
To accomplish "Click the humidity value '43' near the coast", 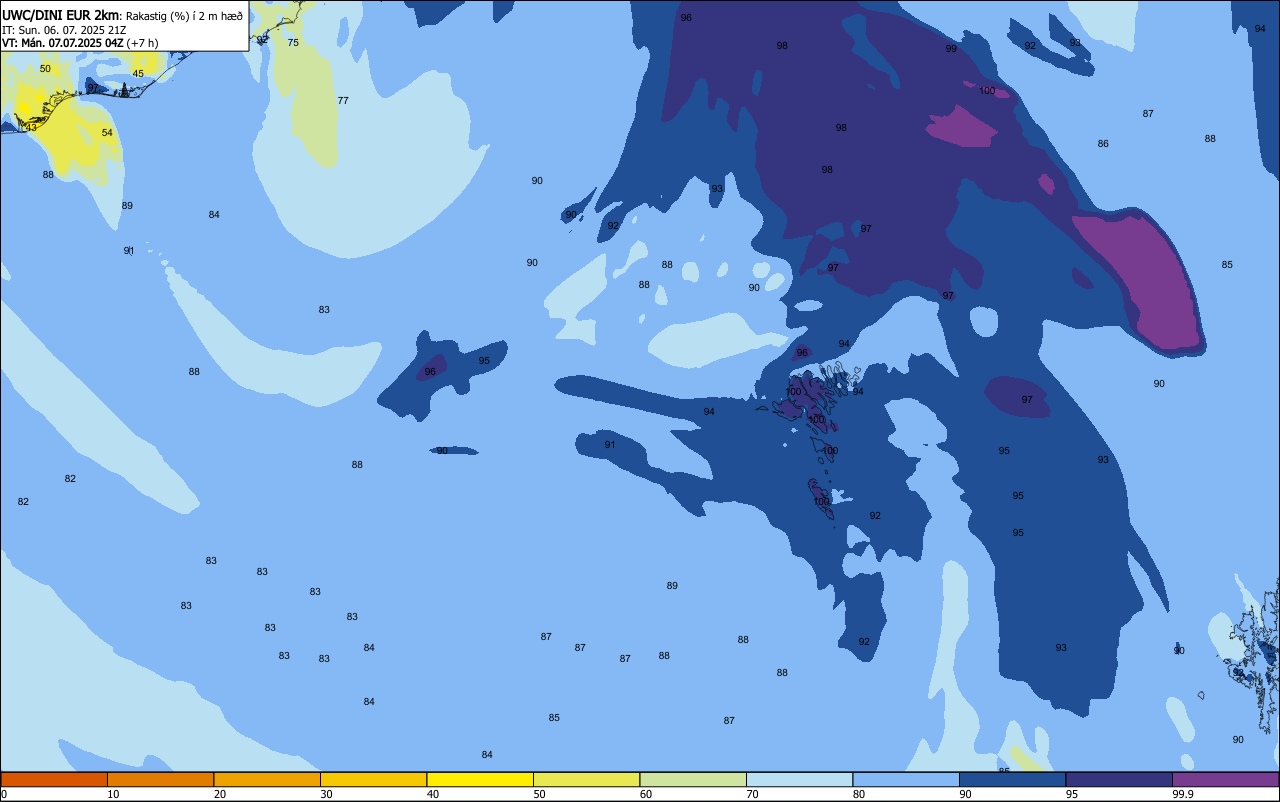I will (x=31, y=128).
